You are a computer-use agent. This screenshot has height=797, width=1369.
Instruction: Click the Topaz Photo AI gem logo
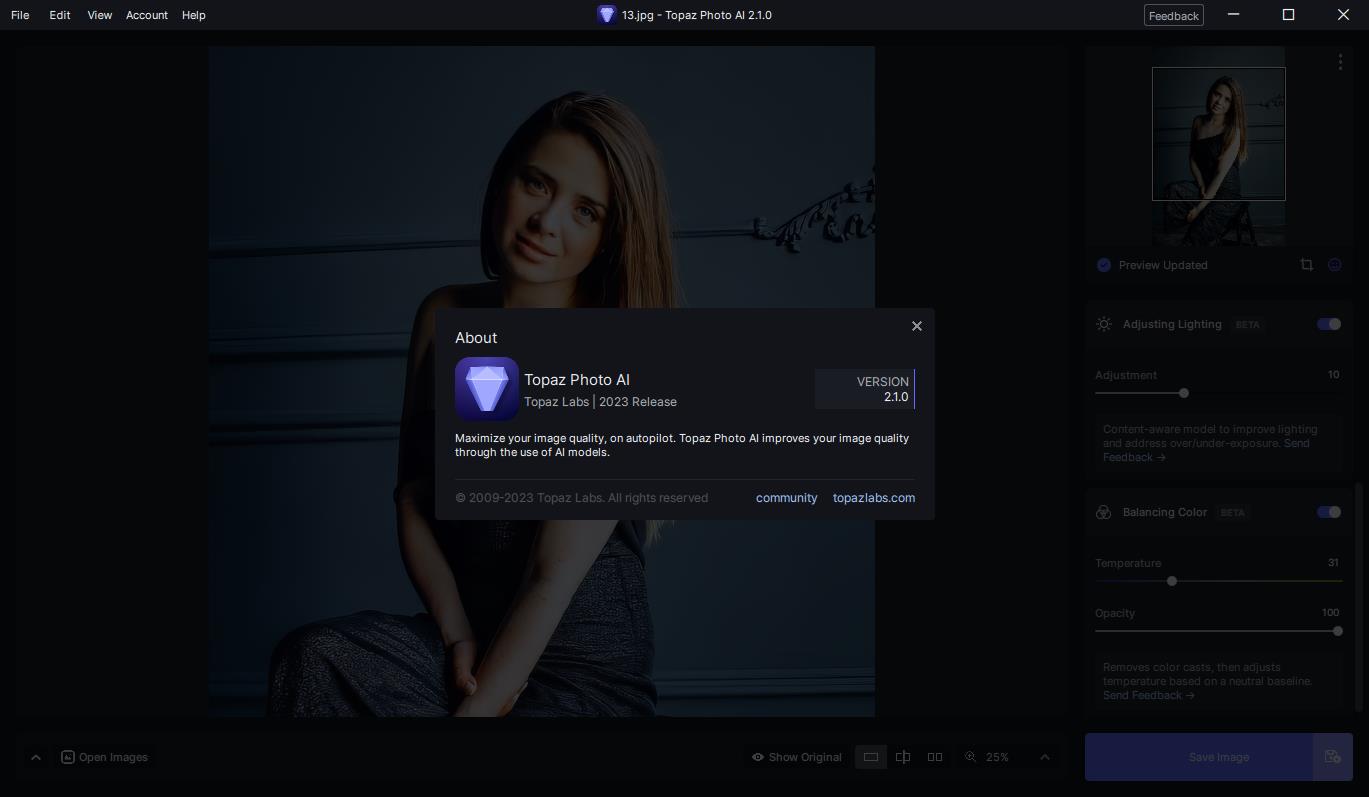pyautogui.click(x=487, y=389)
